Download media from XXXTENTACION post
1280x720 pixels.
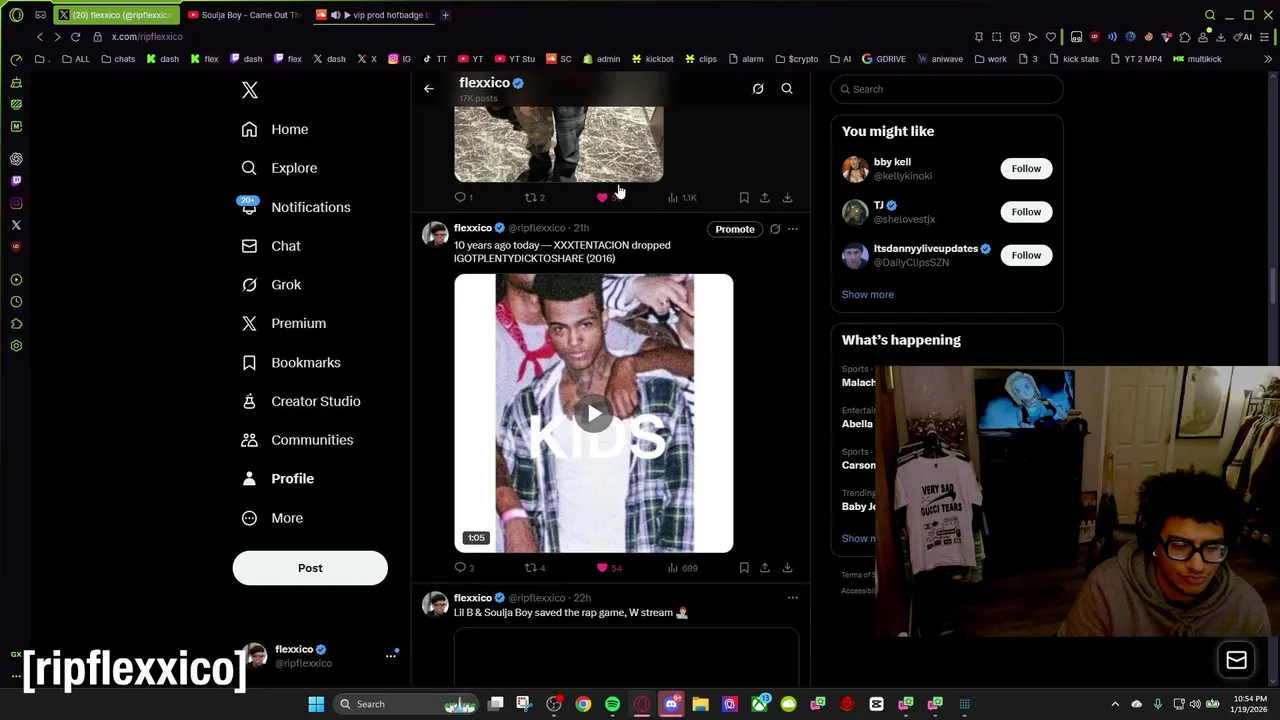tap(787, 568)
